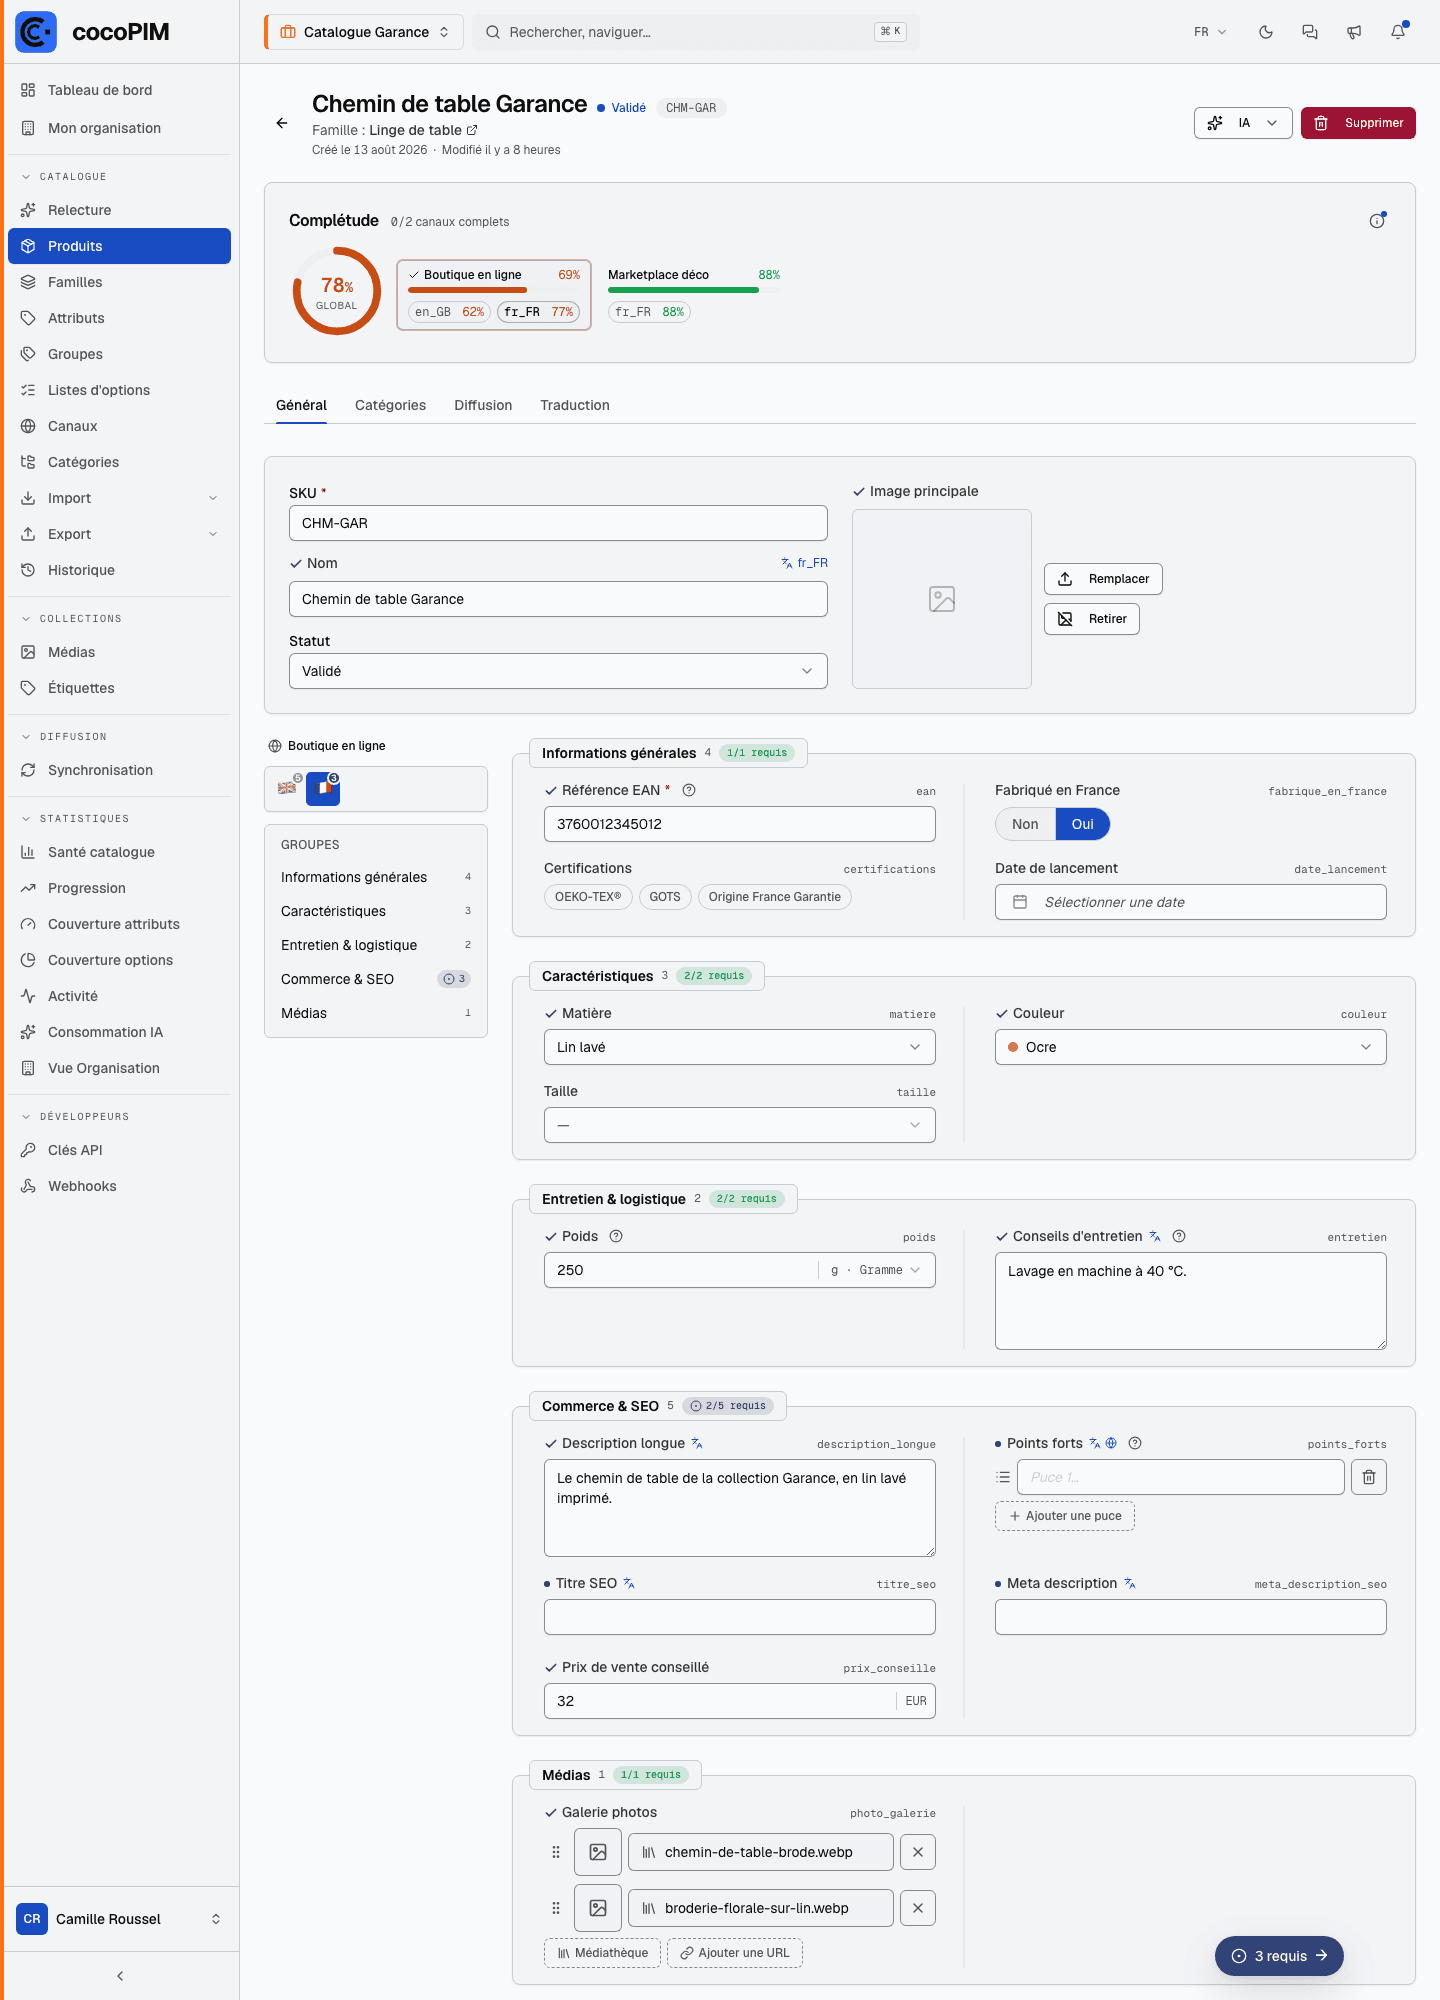Switch to the Traduction tab
Image resolution: width=1440 pixels, height=2000 pixels.
tap(575, 405)
